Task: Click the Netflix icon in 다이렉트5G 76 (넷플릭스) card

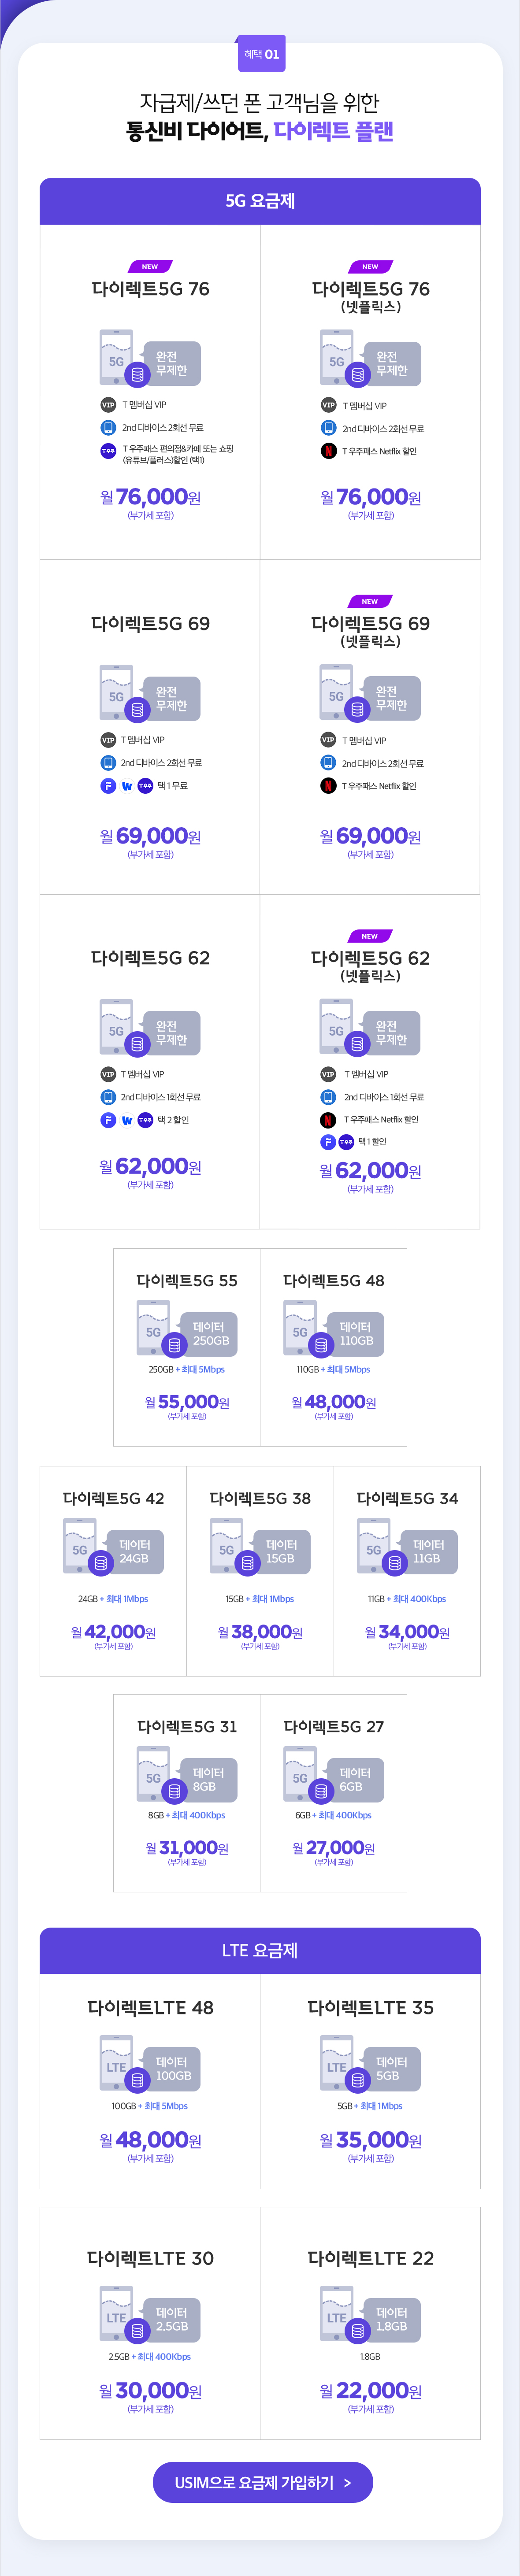Action: click(328, 451)
